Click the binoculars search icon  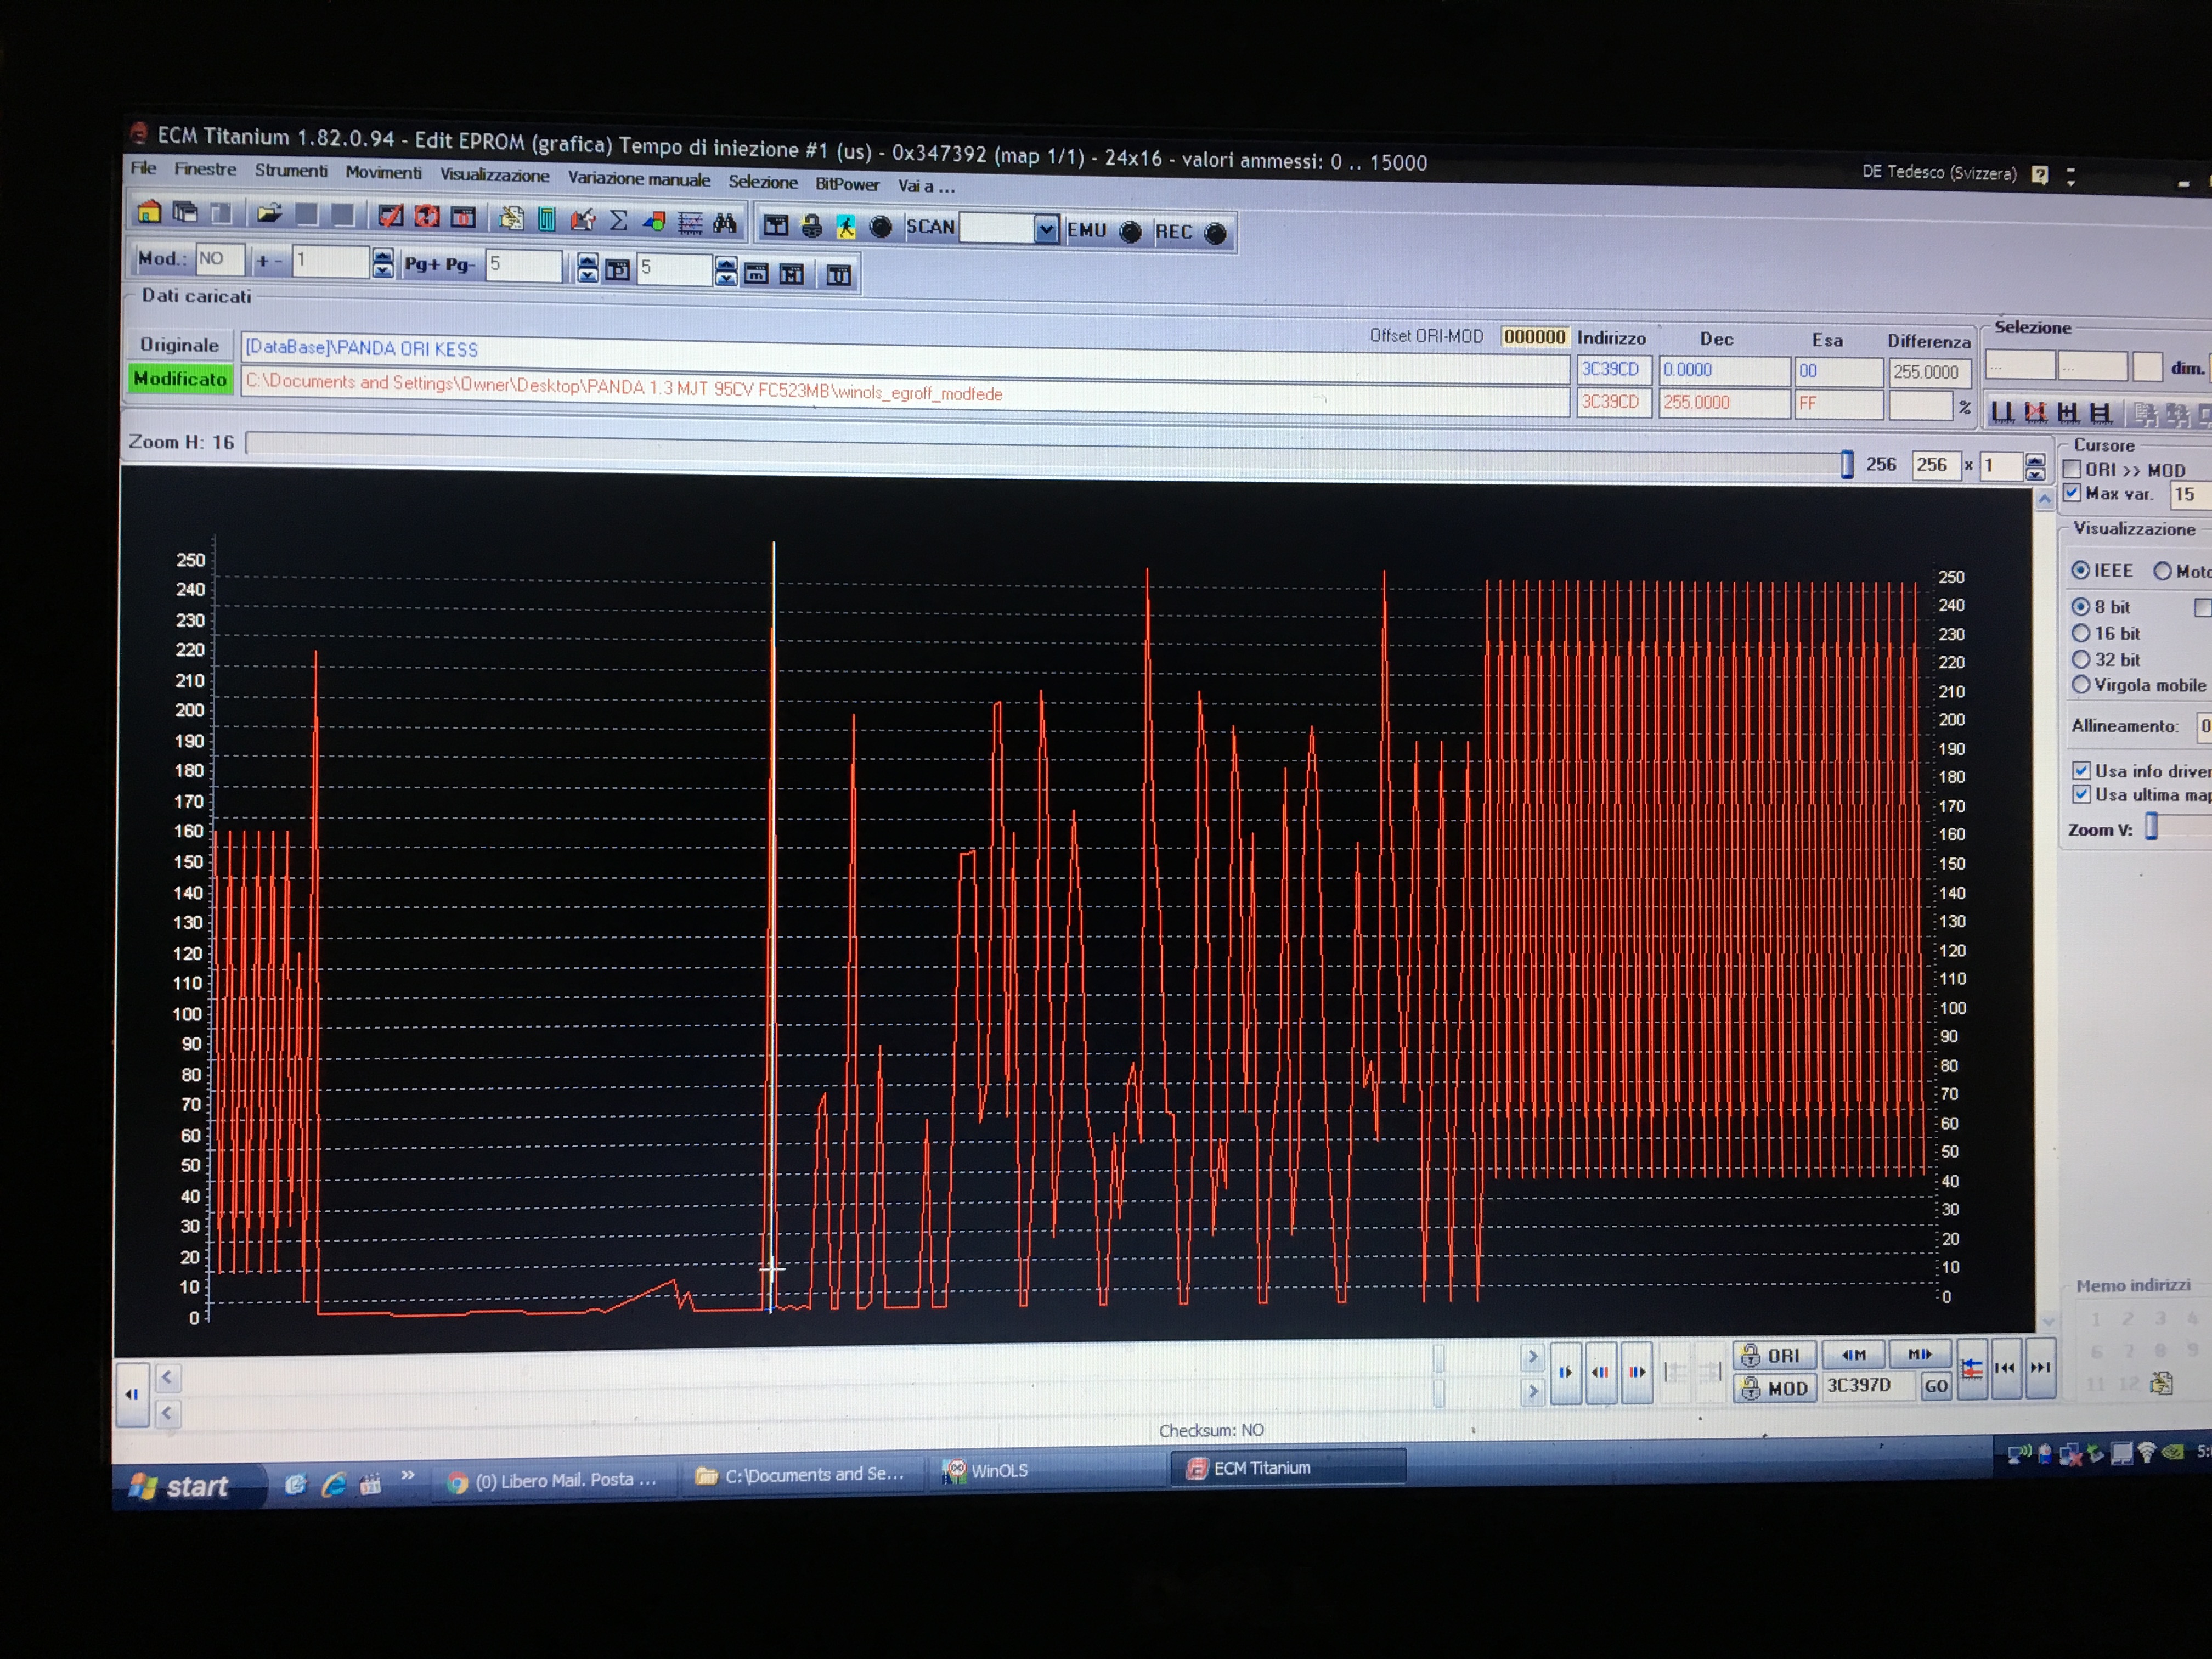[x=725, y=223]
